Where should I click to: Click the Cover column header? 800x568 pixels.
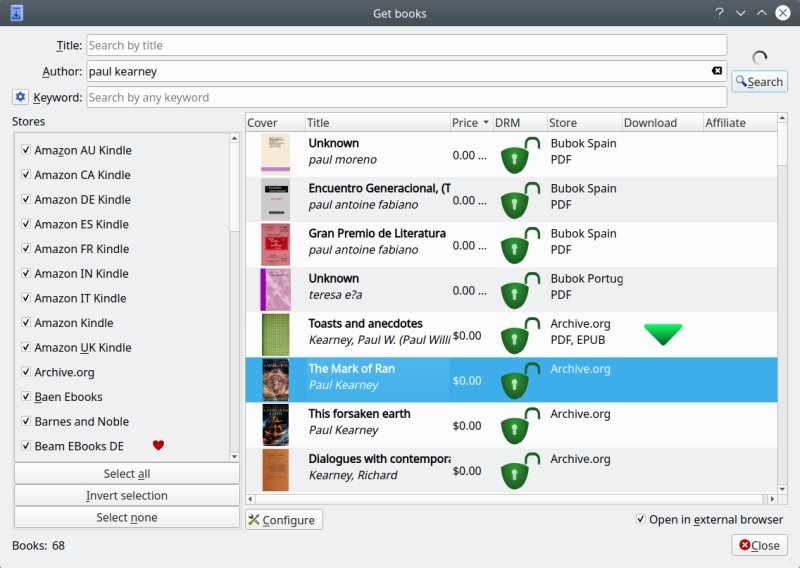pyautogui.click(x=276, y=122)
